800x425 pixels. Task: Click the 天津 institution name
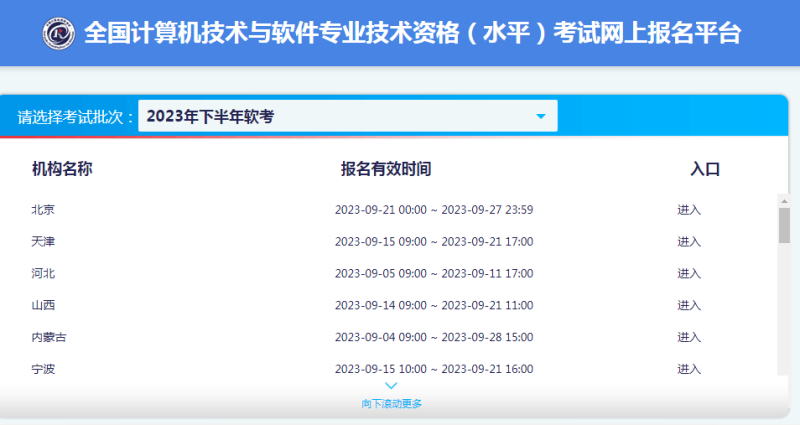(x=43, y=241)
